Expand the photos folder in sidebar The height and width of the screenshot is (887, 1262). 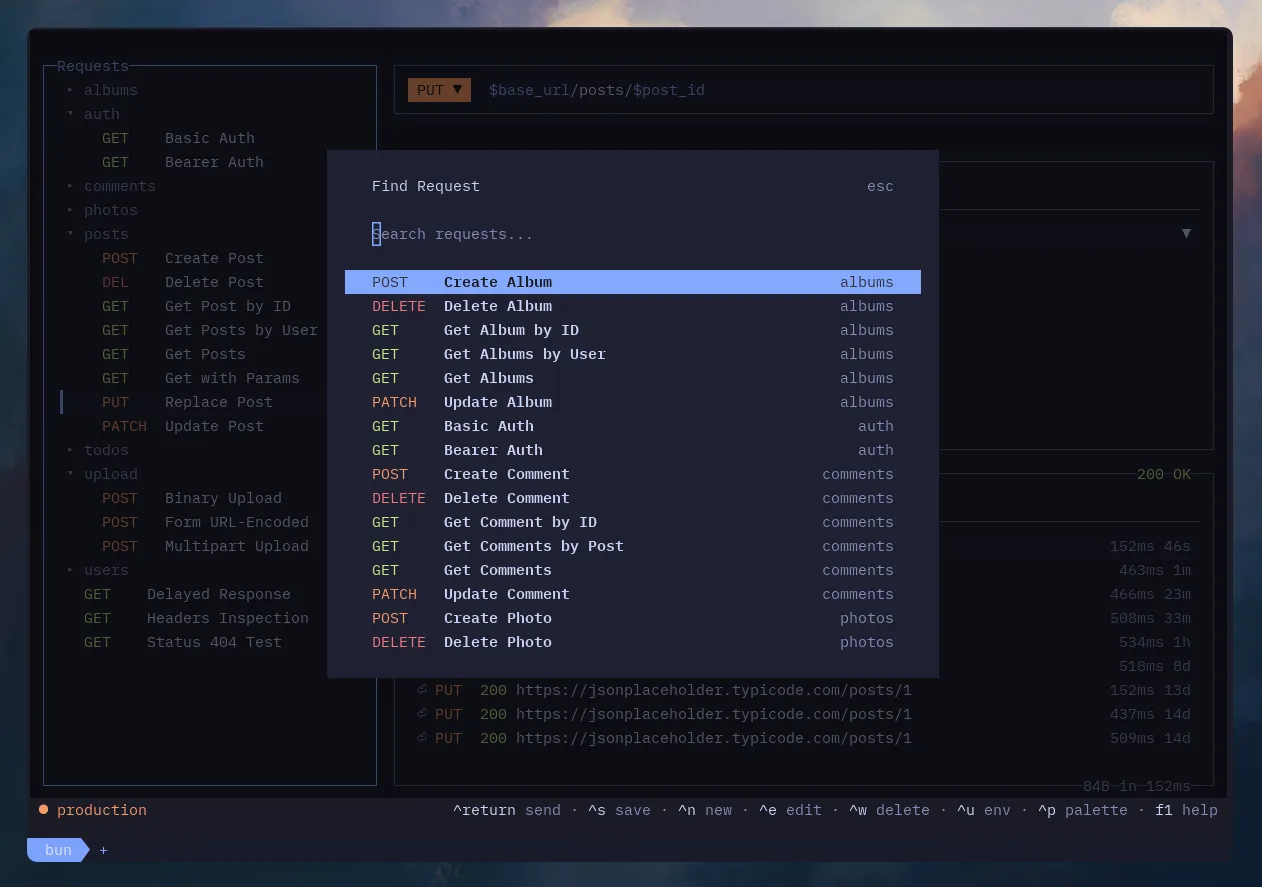pyautogui.click(x=102, y=210)
